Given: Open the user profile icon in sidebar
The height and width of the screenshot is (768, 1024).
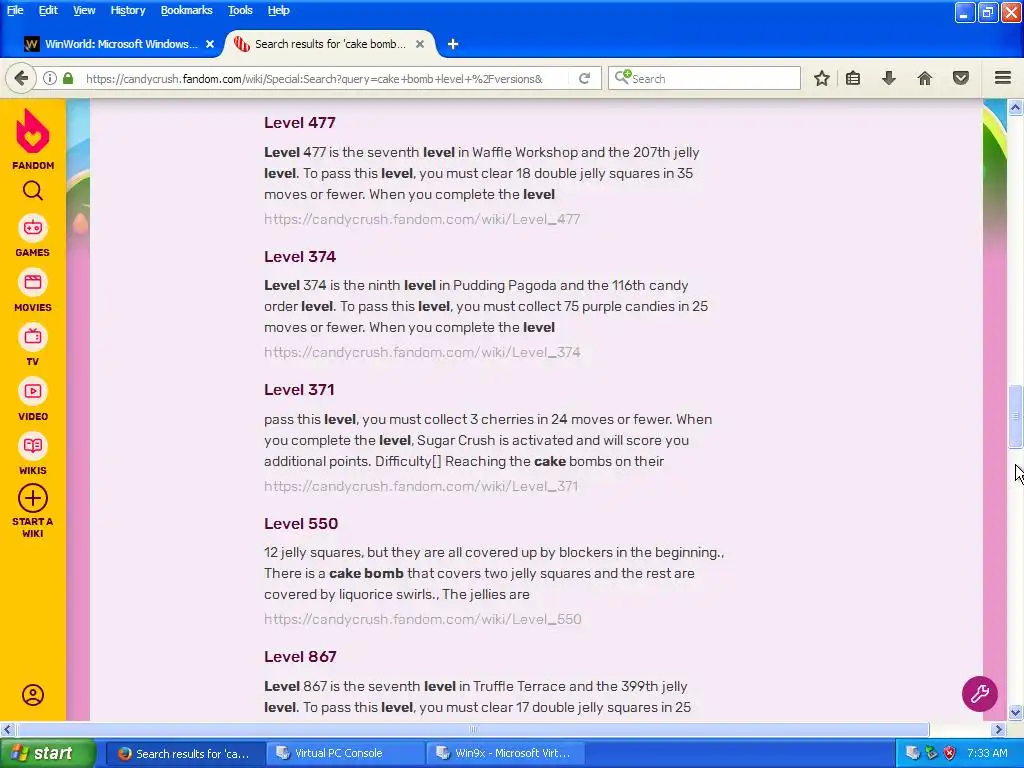Looking at the screenshot, I should [x=33, y=695].
